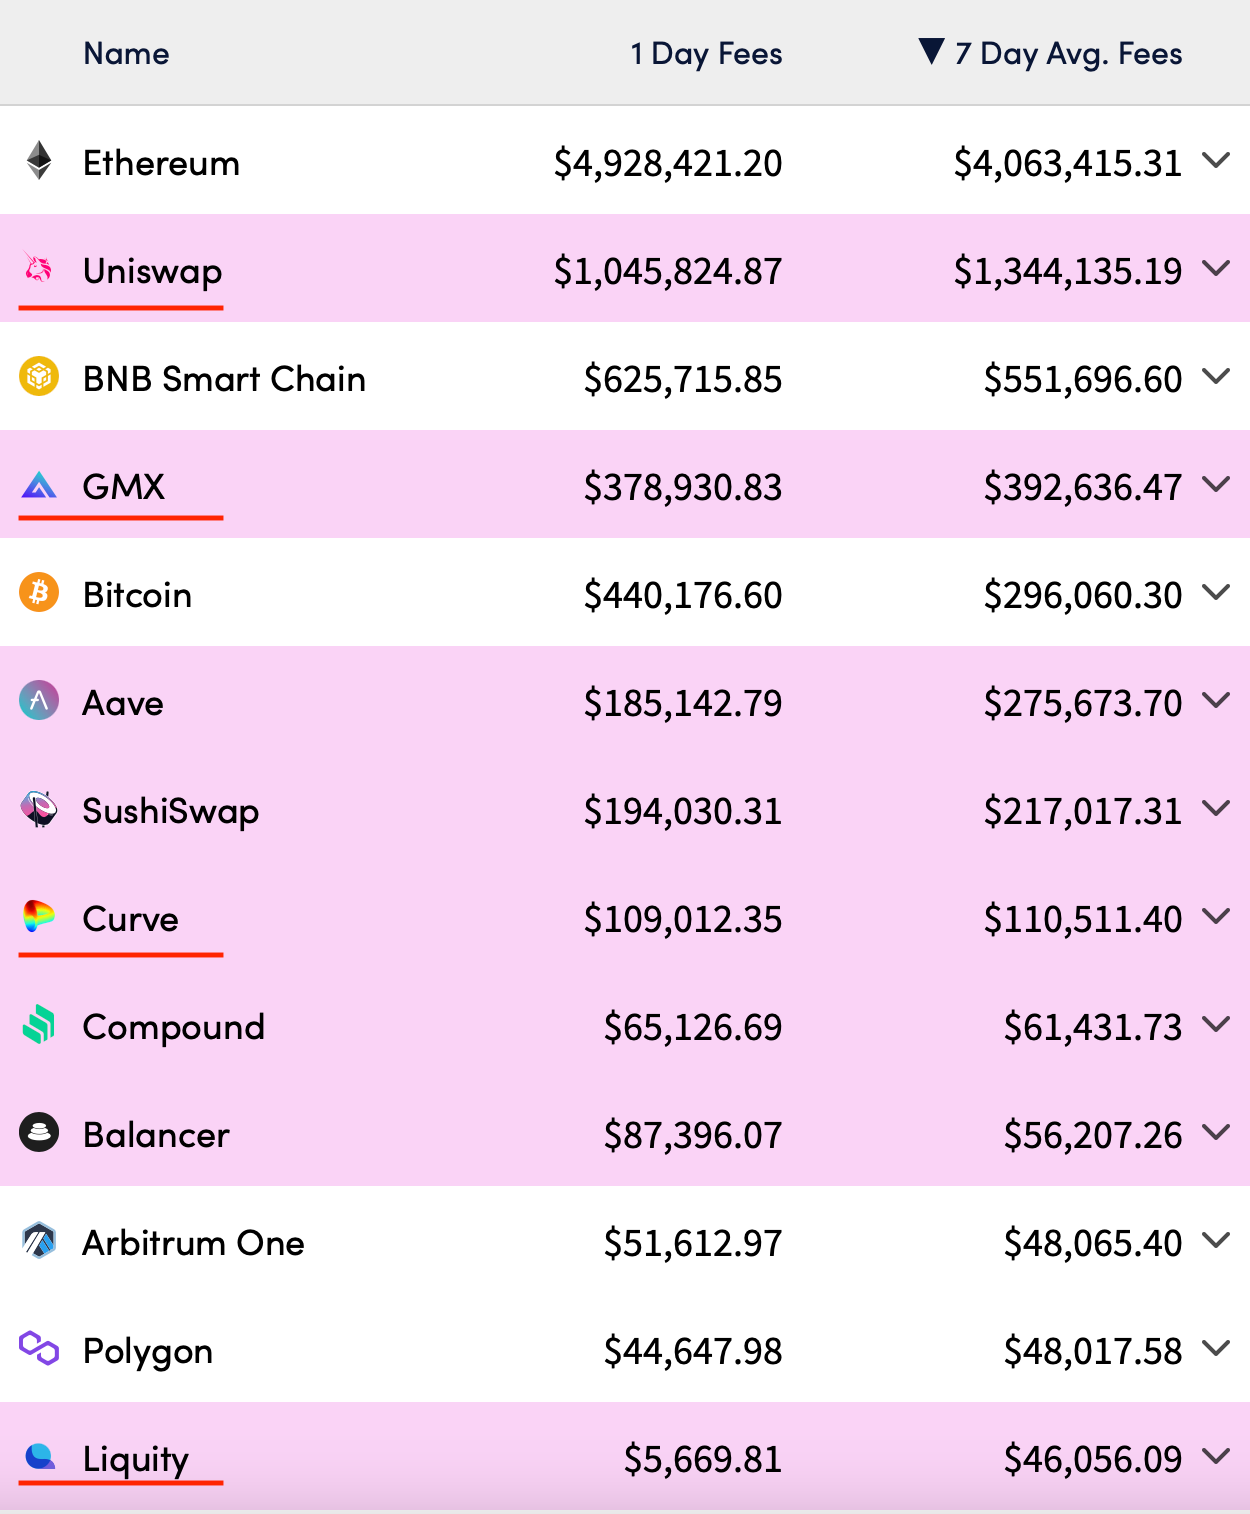
Task: Select the SushiSwap icon
Action: [x=40, y=811]
